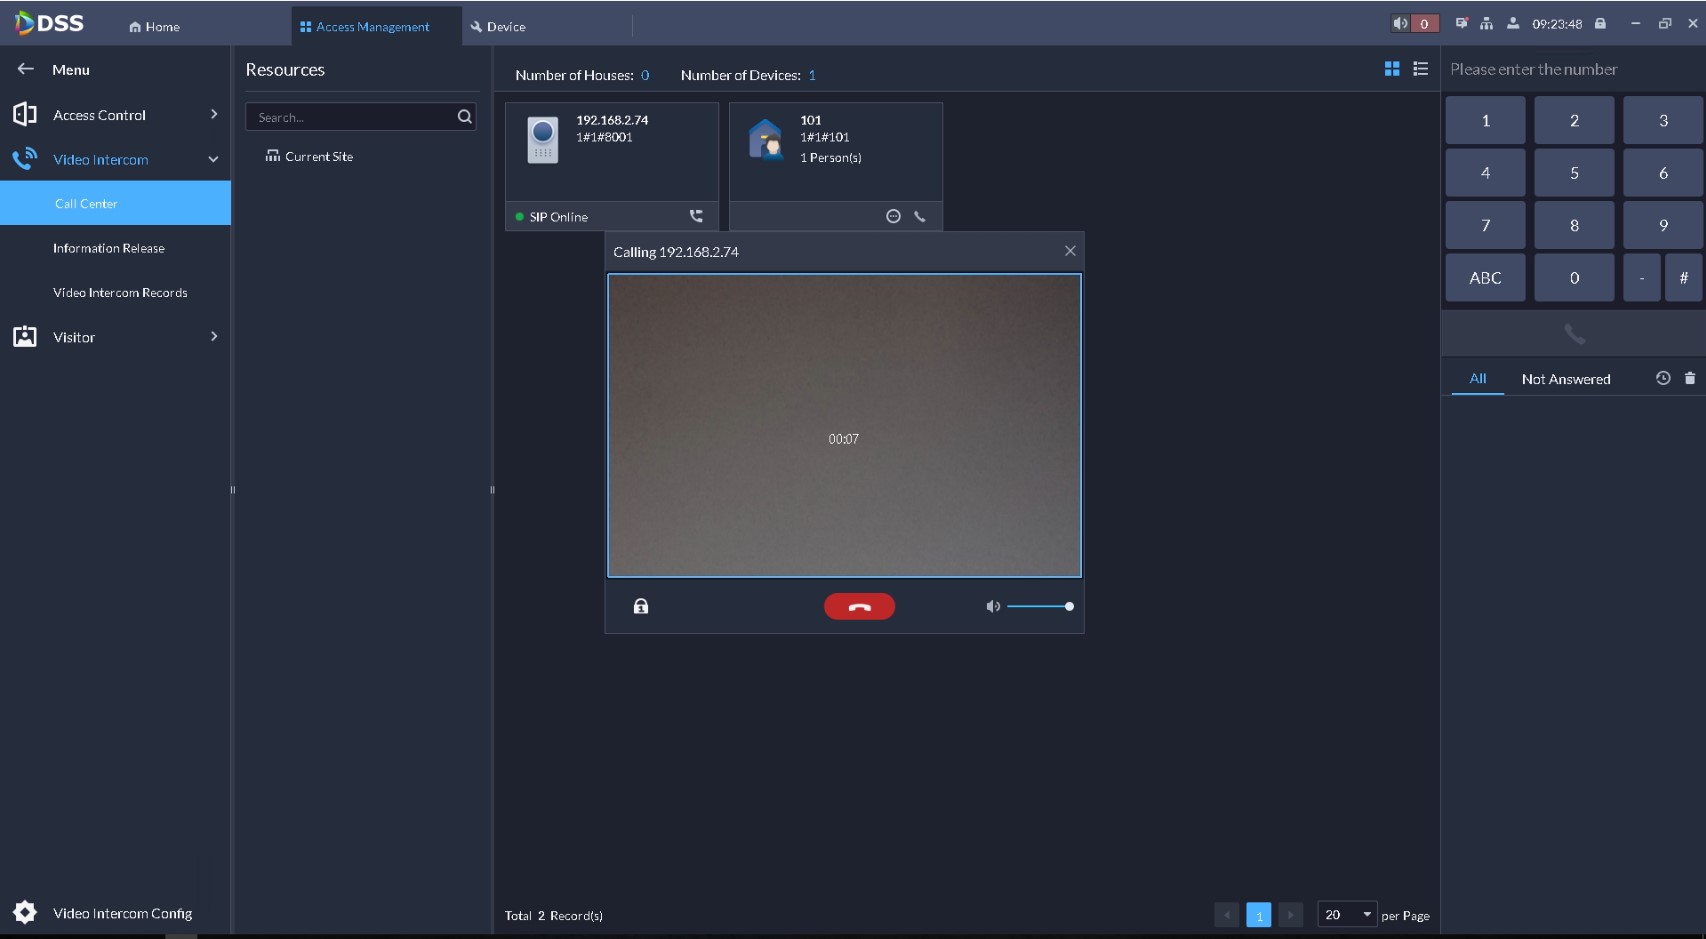Open message icon on house 101 card
The height and width of the screenshot is (939, 1706).
tap(893, 216)
